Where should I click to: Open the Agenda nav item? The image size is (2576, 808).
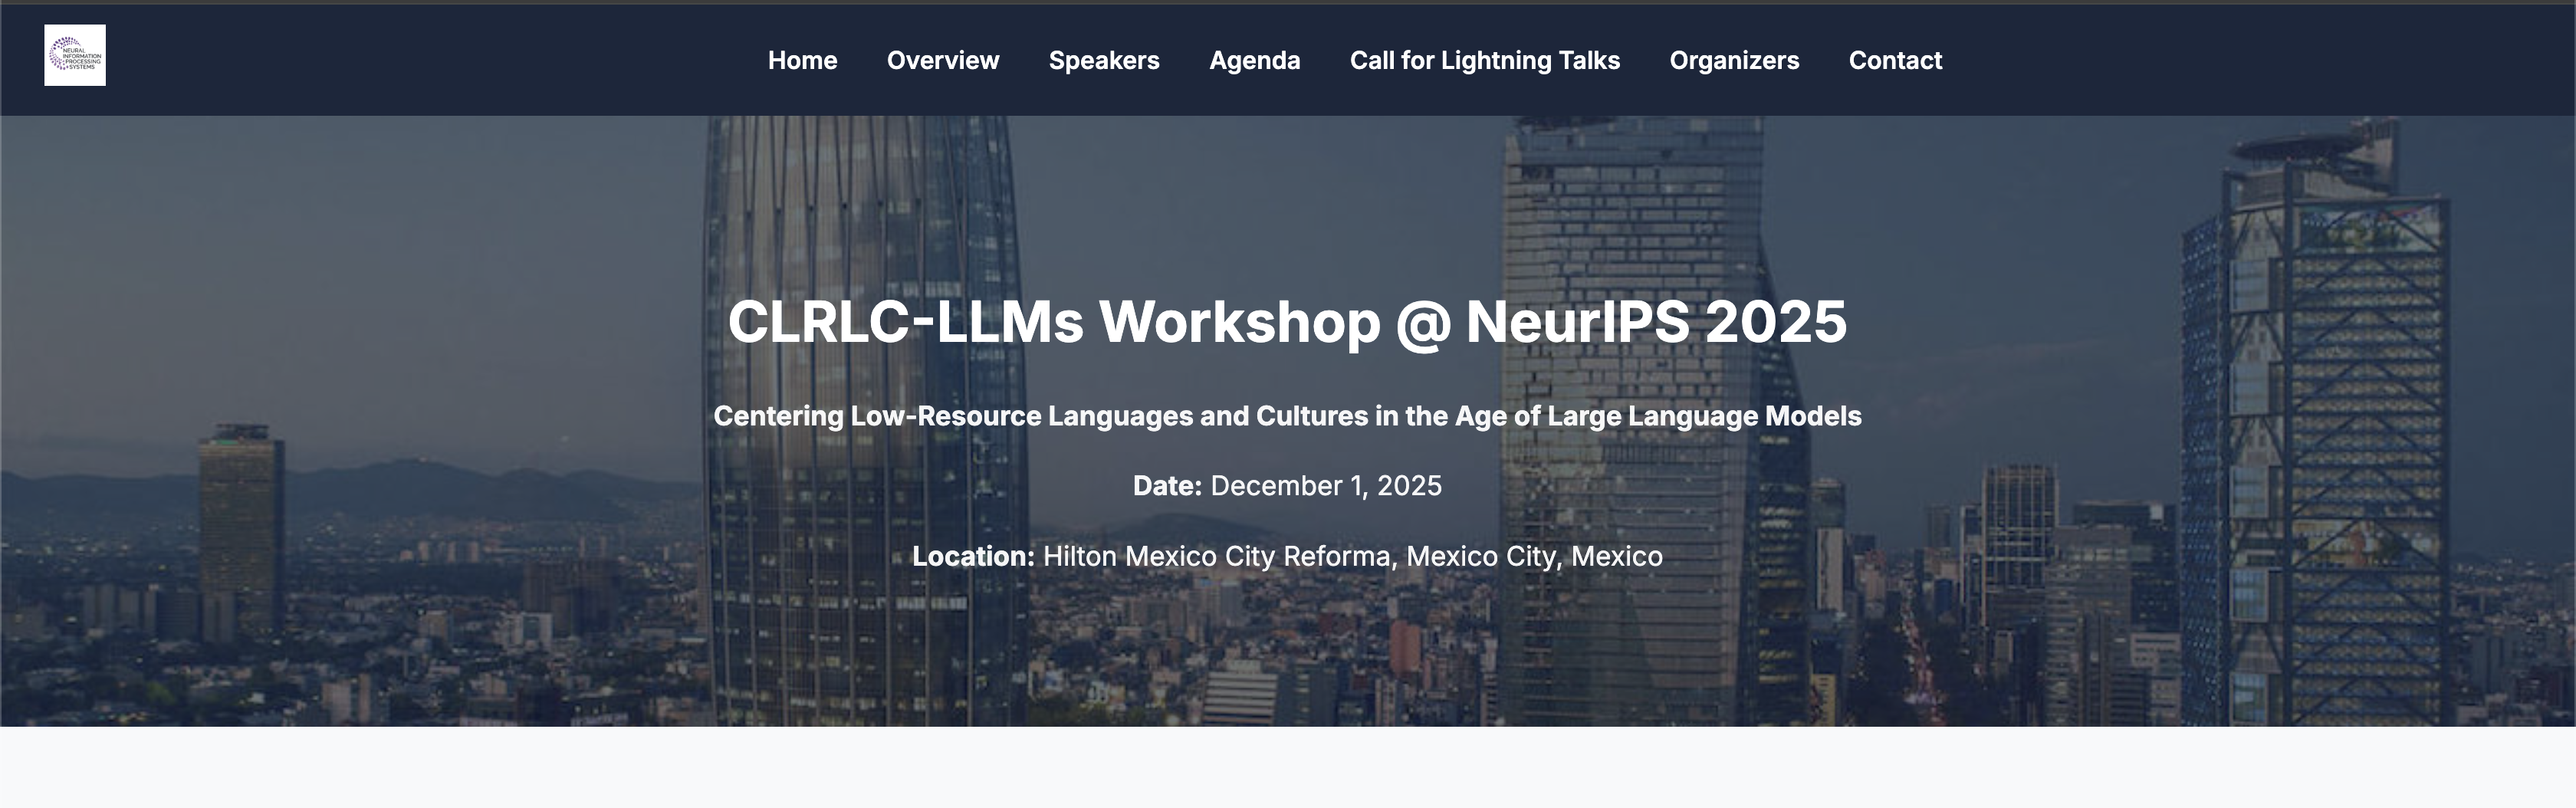(1254, 60)
